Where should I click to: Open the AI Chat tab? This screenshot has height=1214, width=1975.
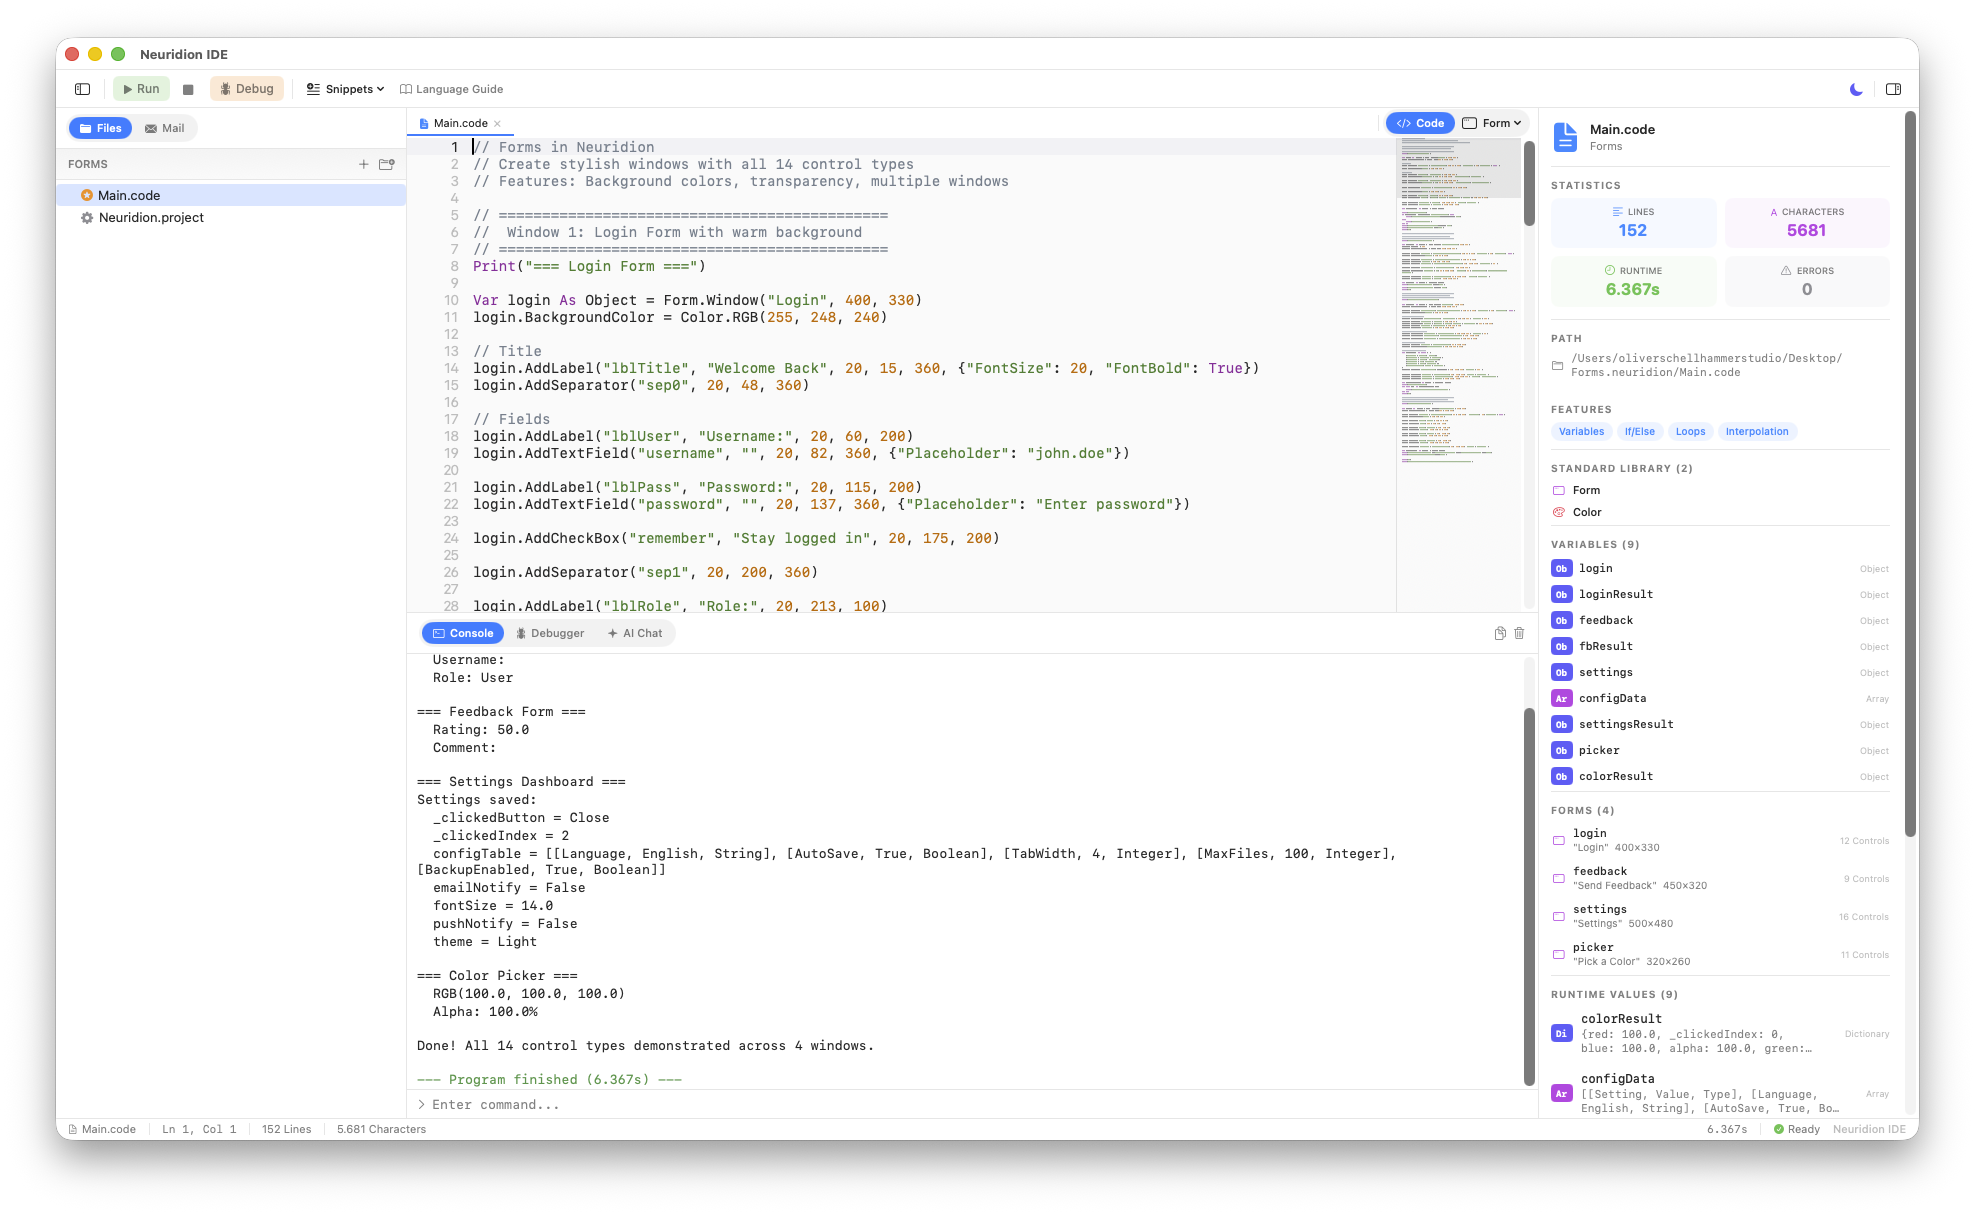[x=635, y=633]
